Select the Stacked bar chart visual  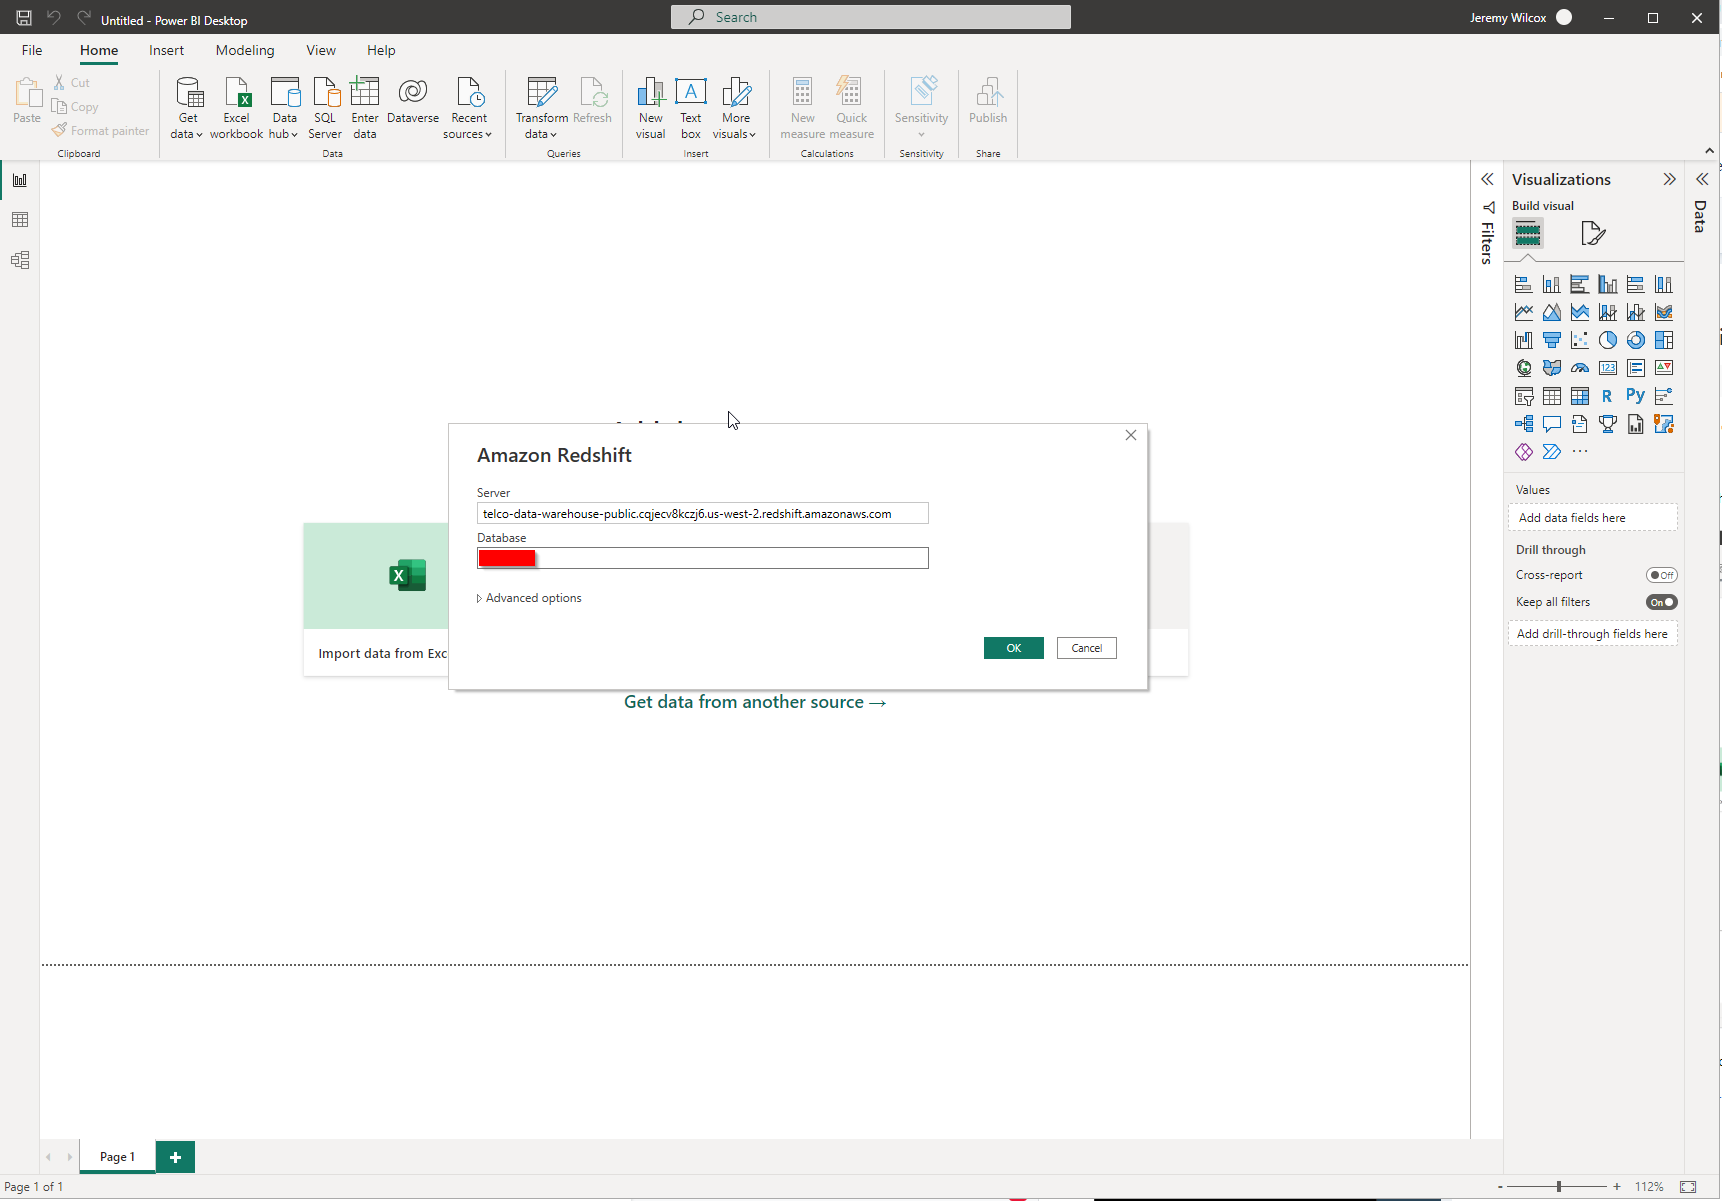click(1523, 284)
